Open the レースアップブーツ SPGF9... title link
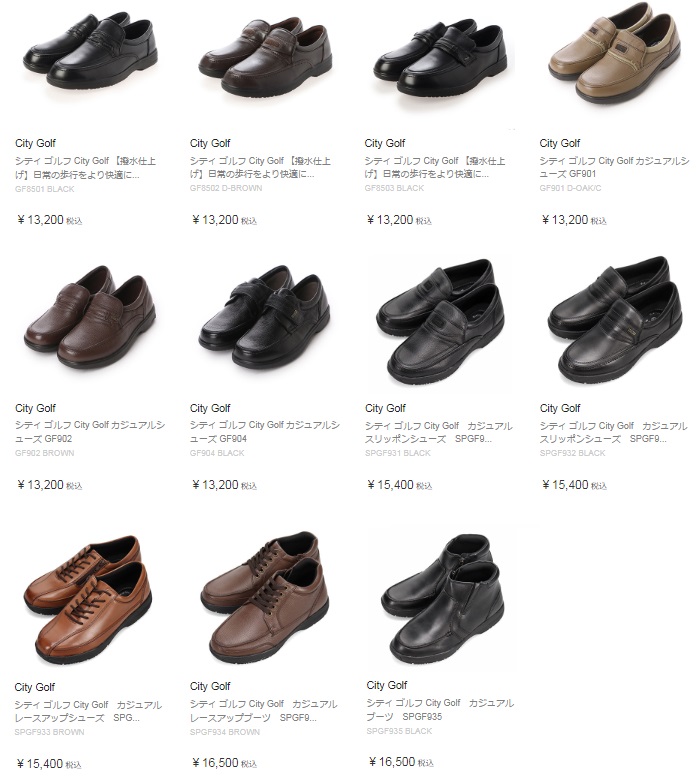This screenshot has height=784, width=696. pos(264,710)
